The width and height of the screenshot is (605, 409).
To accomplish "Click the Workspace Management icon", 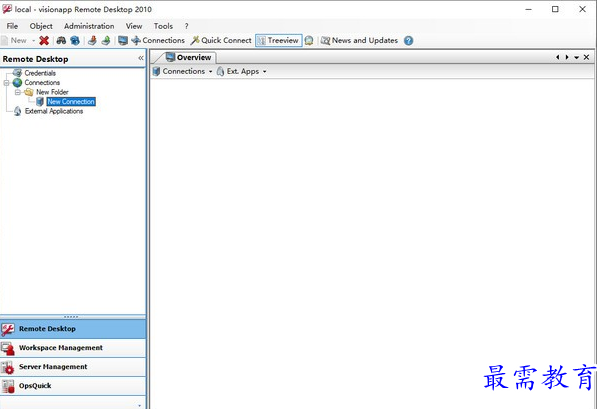I will tap(8, 348).
